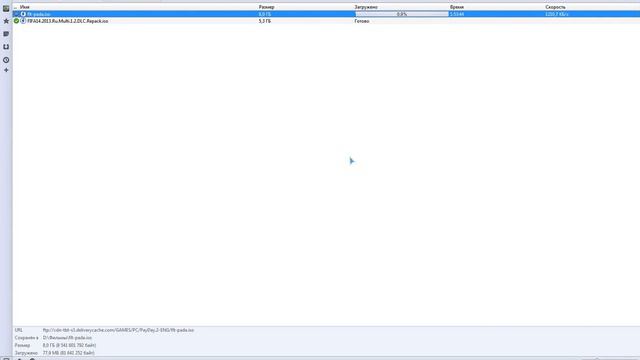Viewport: 640px width, 360px height.
Task: Click the file type icon of FIFA14 row
Action: [x=23, y=21]
